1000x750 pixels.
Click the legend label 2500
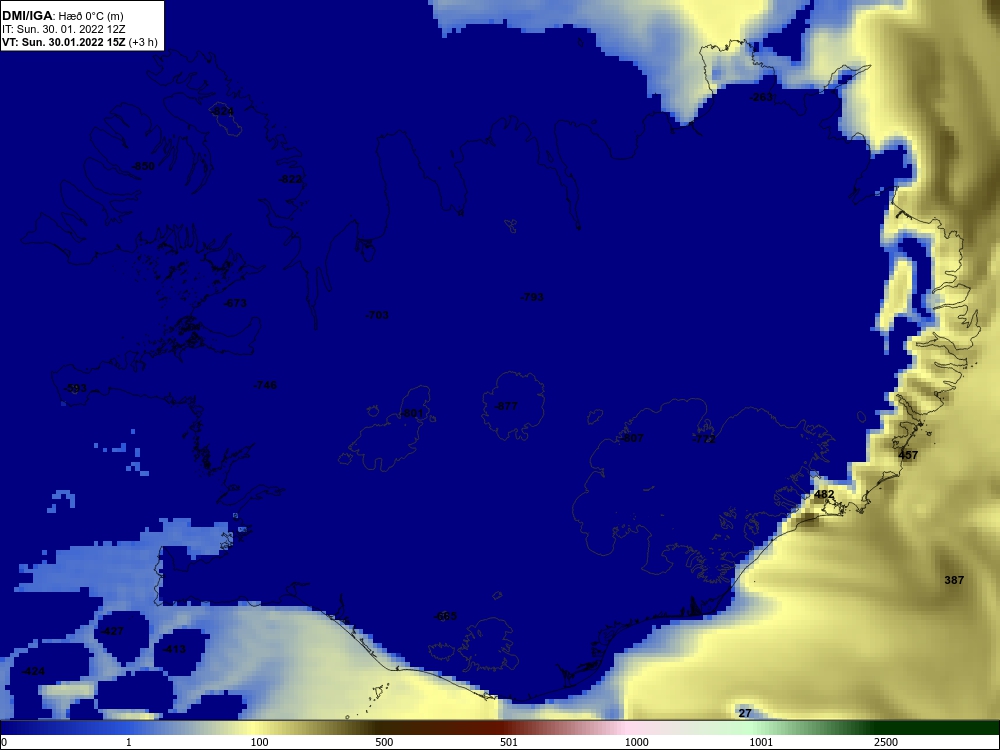886,742
